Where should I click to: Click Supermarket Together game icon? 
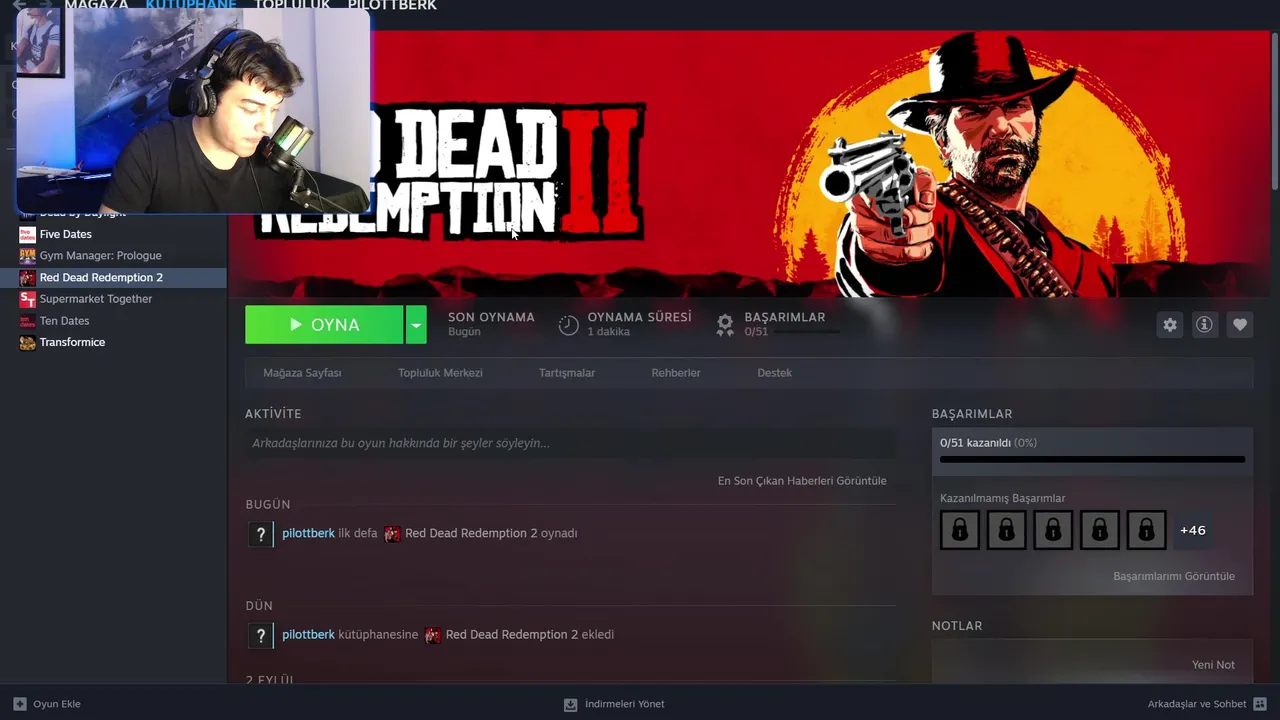coord(27,299)
